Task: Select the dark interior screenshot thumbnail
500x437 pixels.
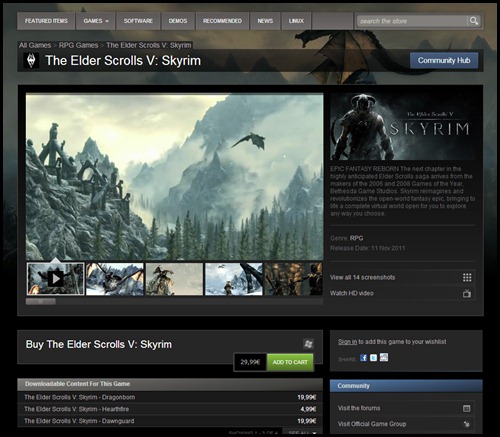Action: coord(293,279)
